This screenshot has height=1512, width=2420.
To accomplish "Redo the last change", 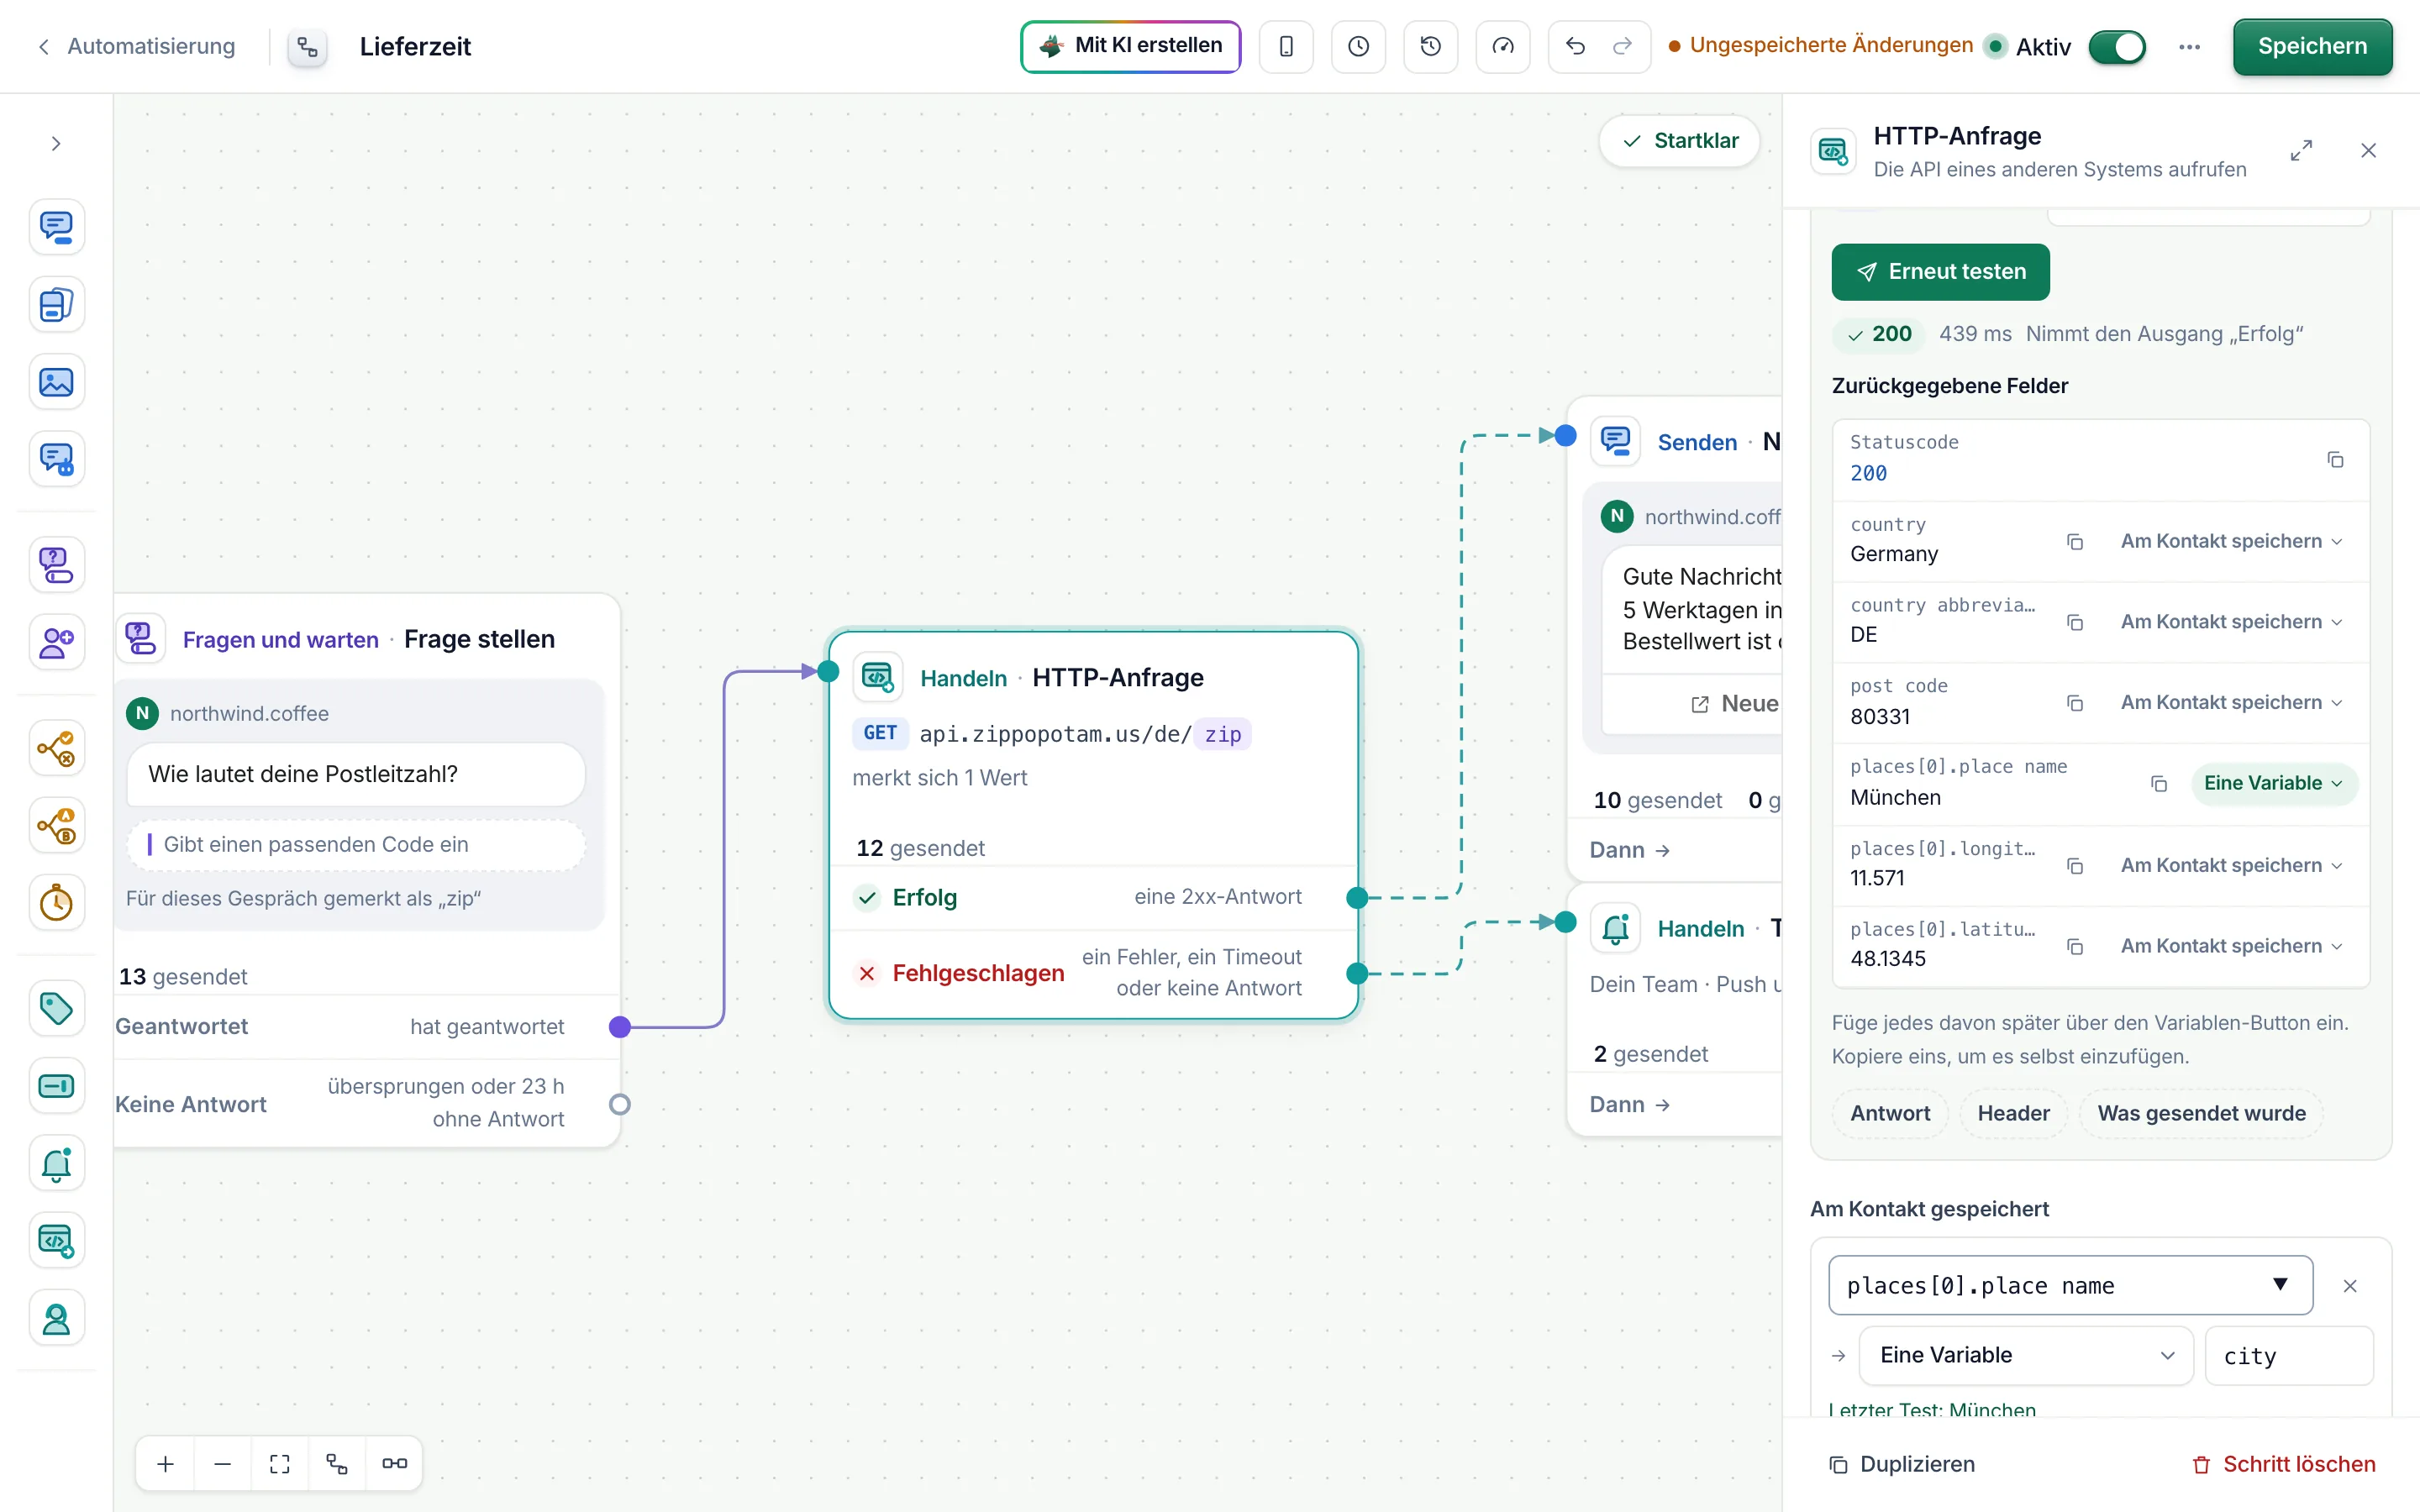I will coord(1622,46).
